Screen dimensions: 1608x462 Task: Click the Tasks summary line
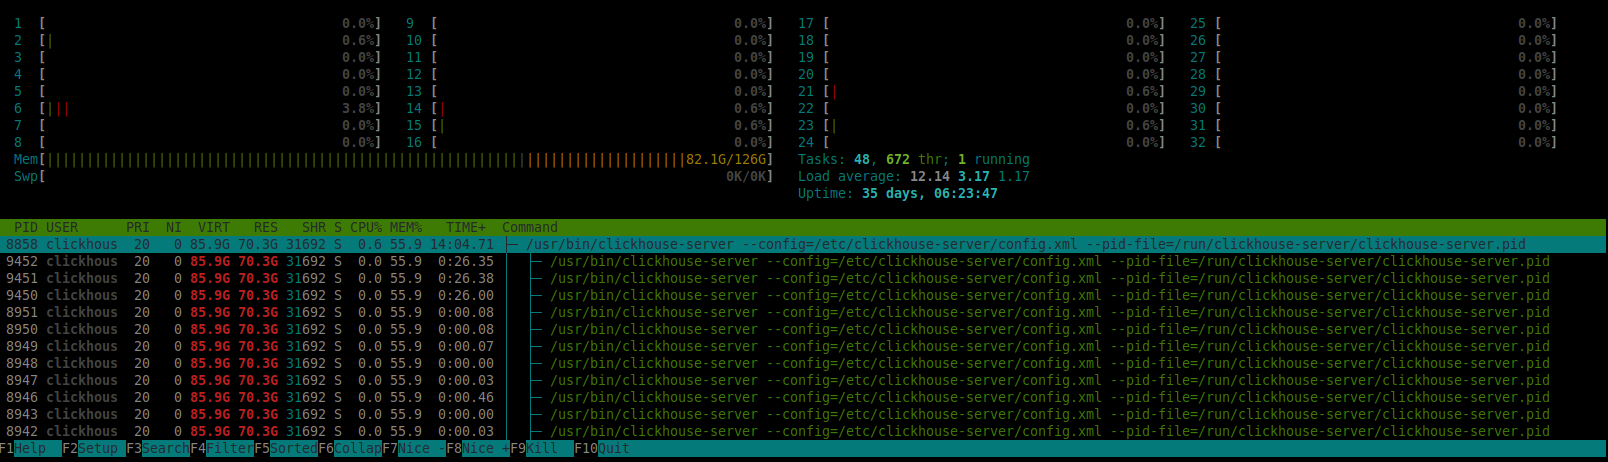[914, 159]
